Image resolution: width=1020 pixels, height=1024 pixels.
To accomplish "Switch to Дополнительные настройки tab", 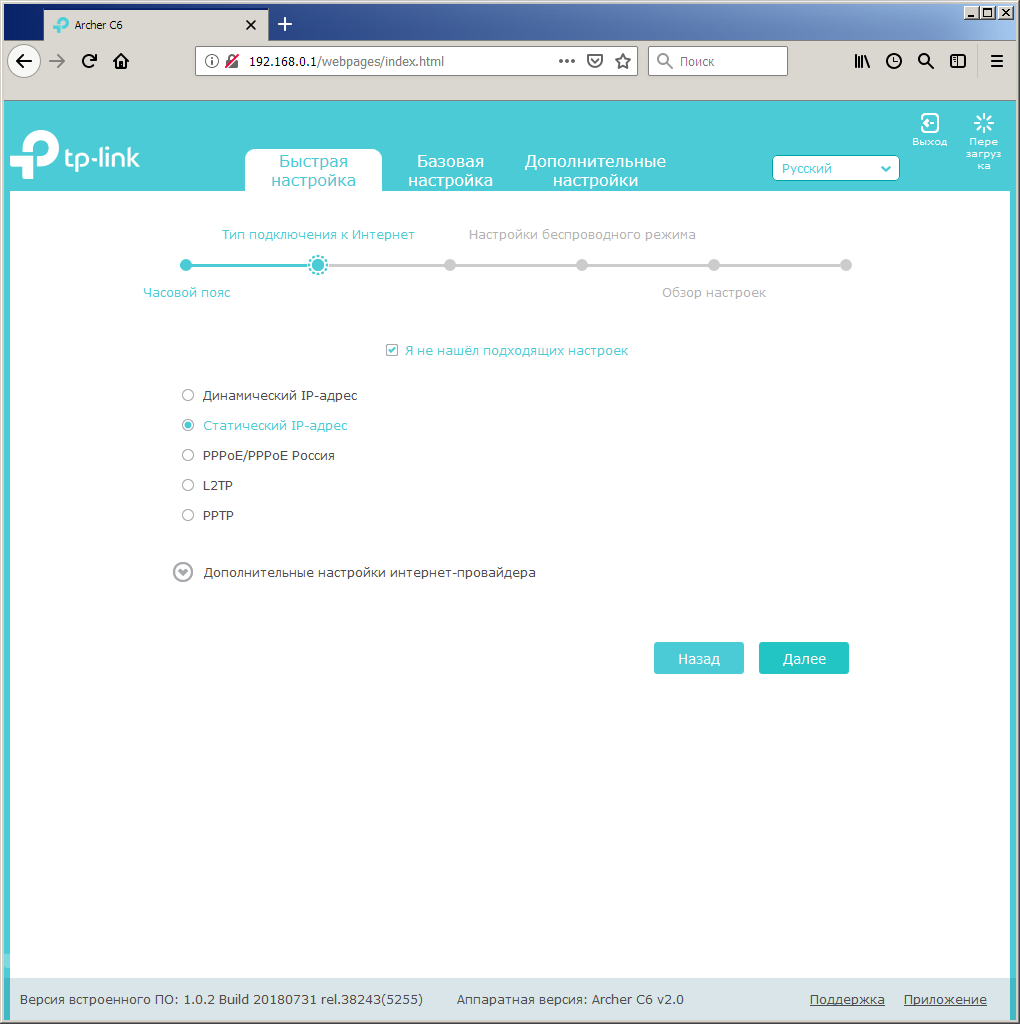I will point(595,171).
